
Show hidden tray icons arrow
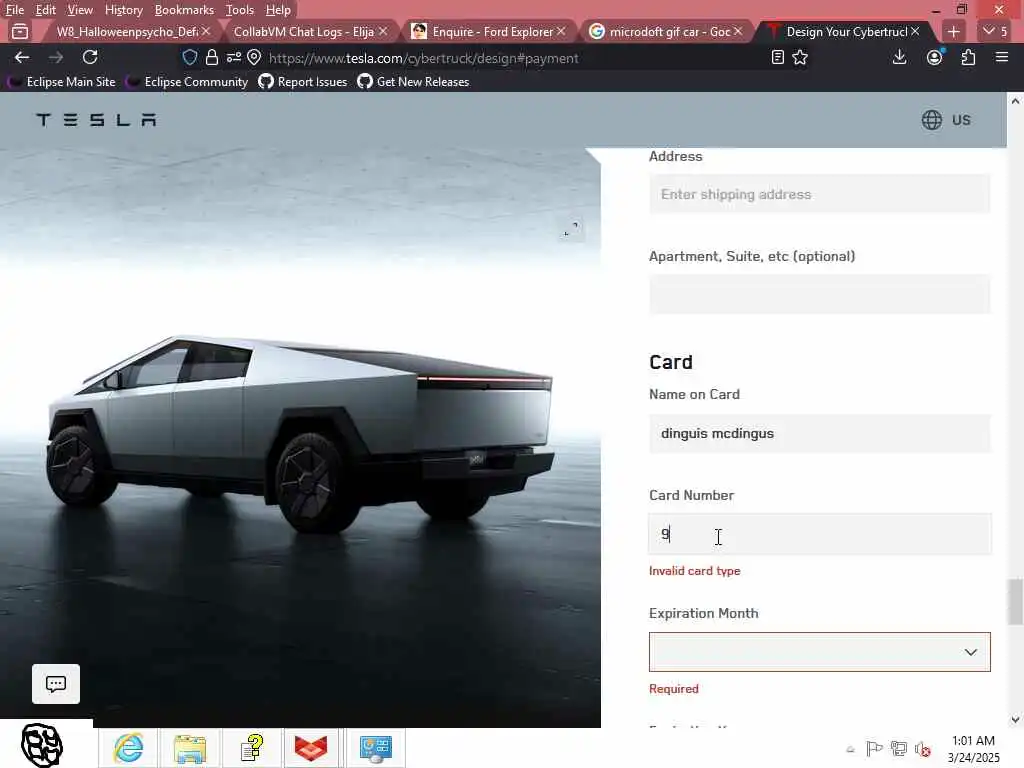(x=850, y=749)
